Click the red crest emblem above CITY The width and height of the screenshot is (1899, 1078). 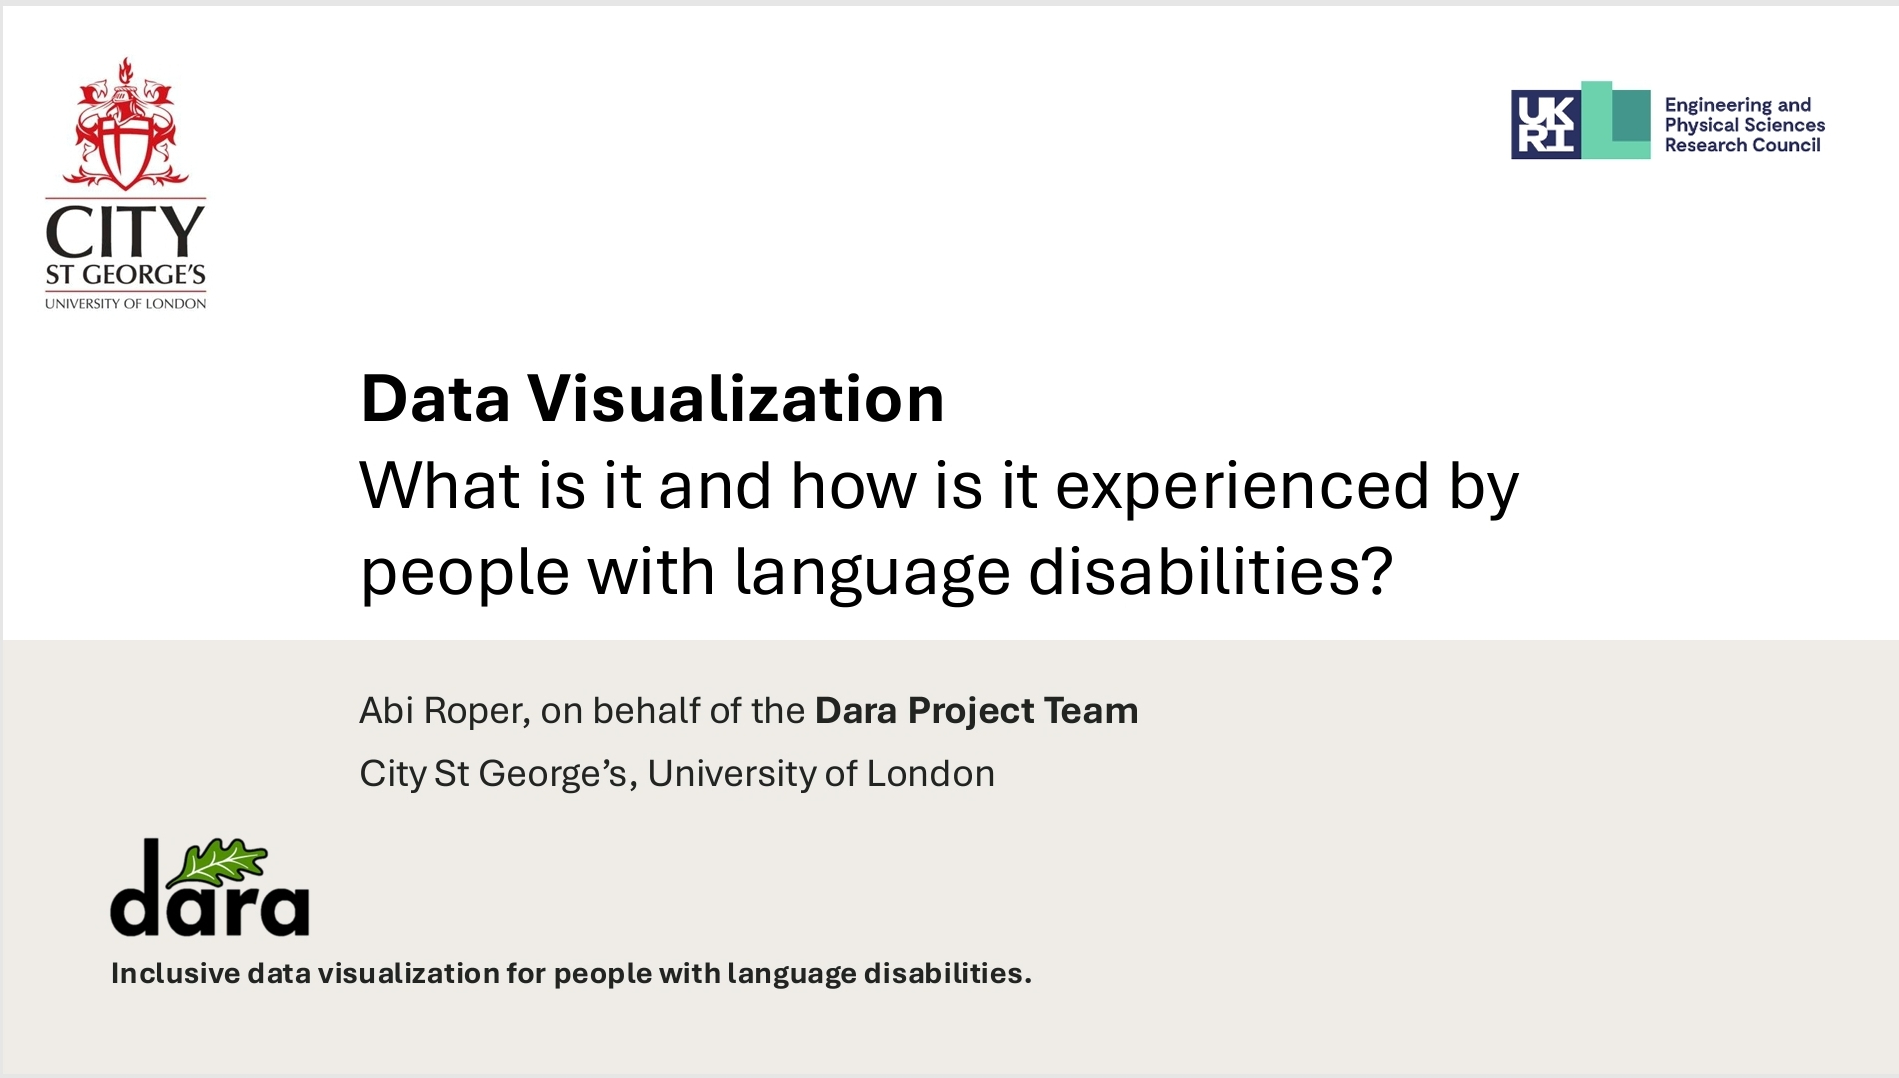[125, 126]
